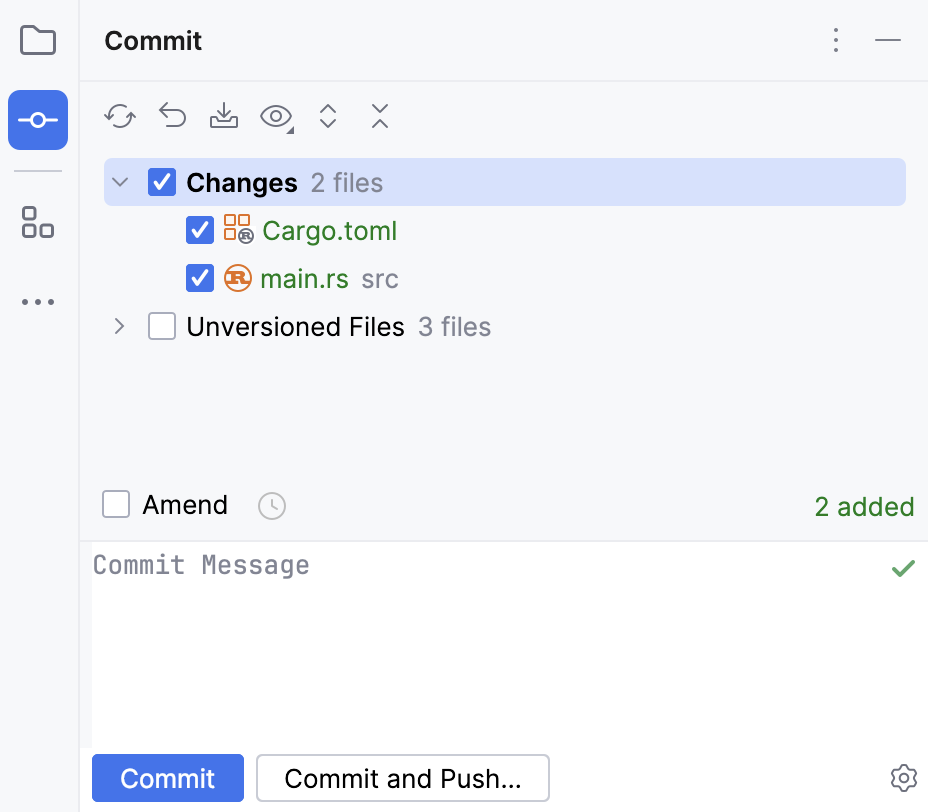Expand the Unversioned Files node
Image resolution: width=928 pixels, height=812 pixels.
click(118, 326)
